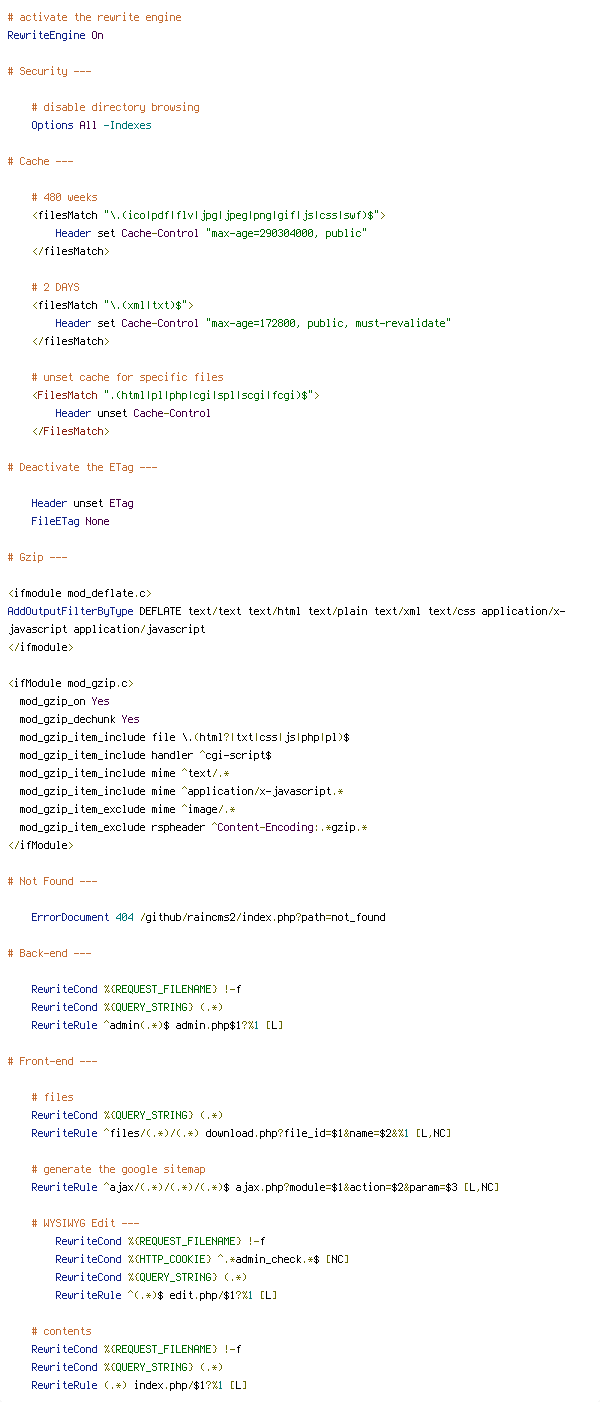Click the "RewriteEngine On" directive line
600x1402 pixels.
(55, 35)
